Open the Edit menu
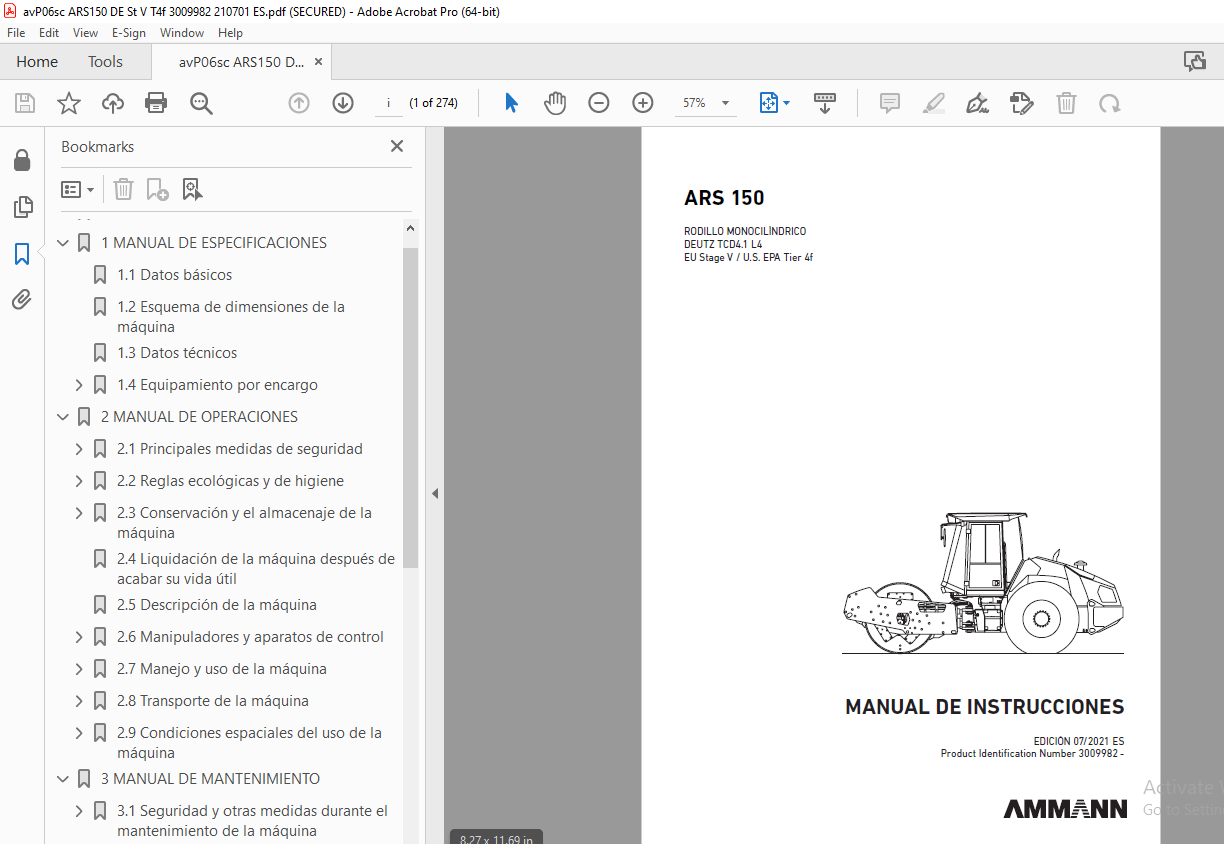Viewport: 1224px width, 844px height. [49, 33]
